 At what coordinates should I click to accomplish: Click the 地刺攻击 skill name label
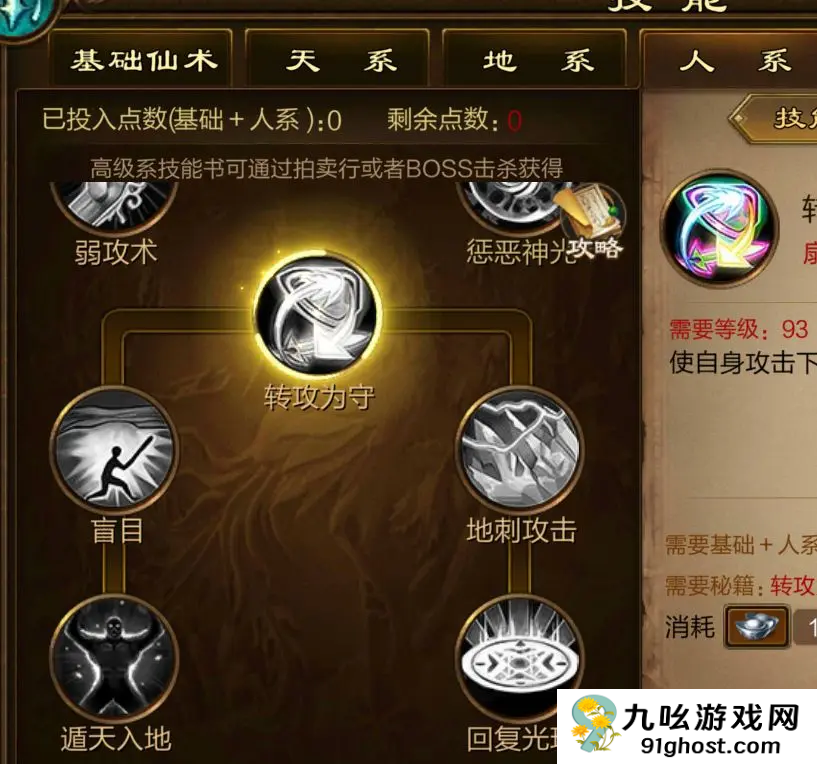pos(521,531)
